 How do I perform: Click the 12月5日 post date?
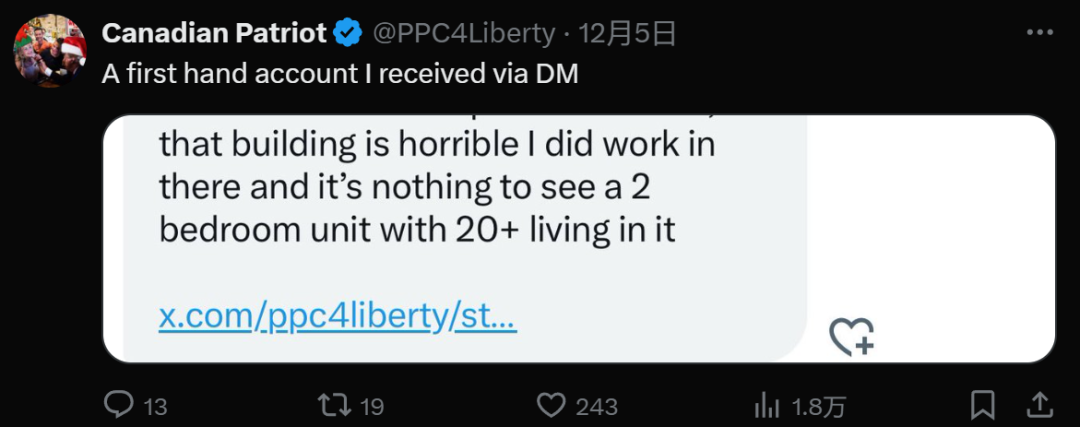[x=627, y=33]
